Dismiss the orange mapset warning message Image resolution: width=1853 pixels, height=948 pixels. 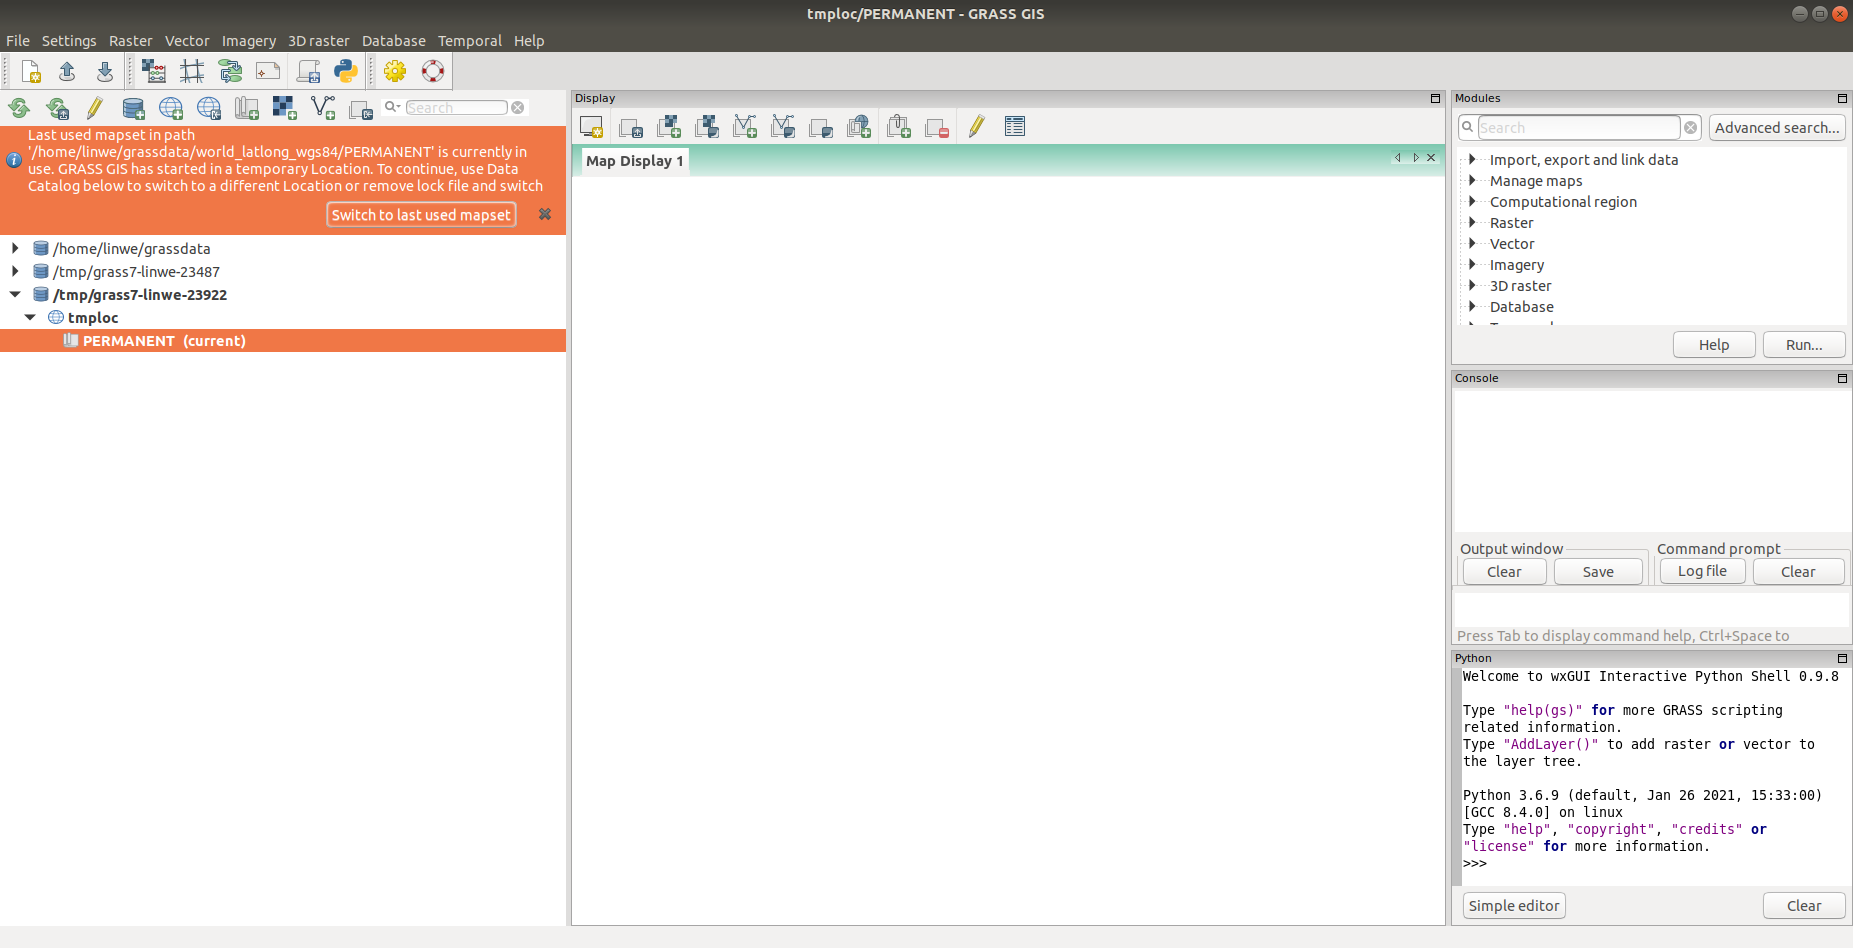coord(545,214)
